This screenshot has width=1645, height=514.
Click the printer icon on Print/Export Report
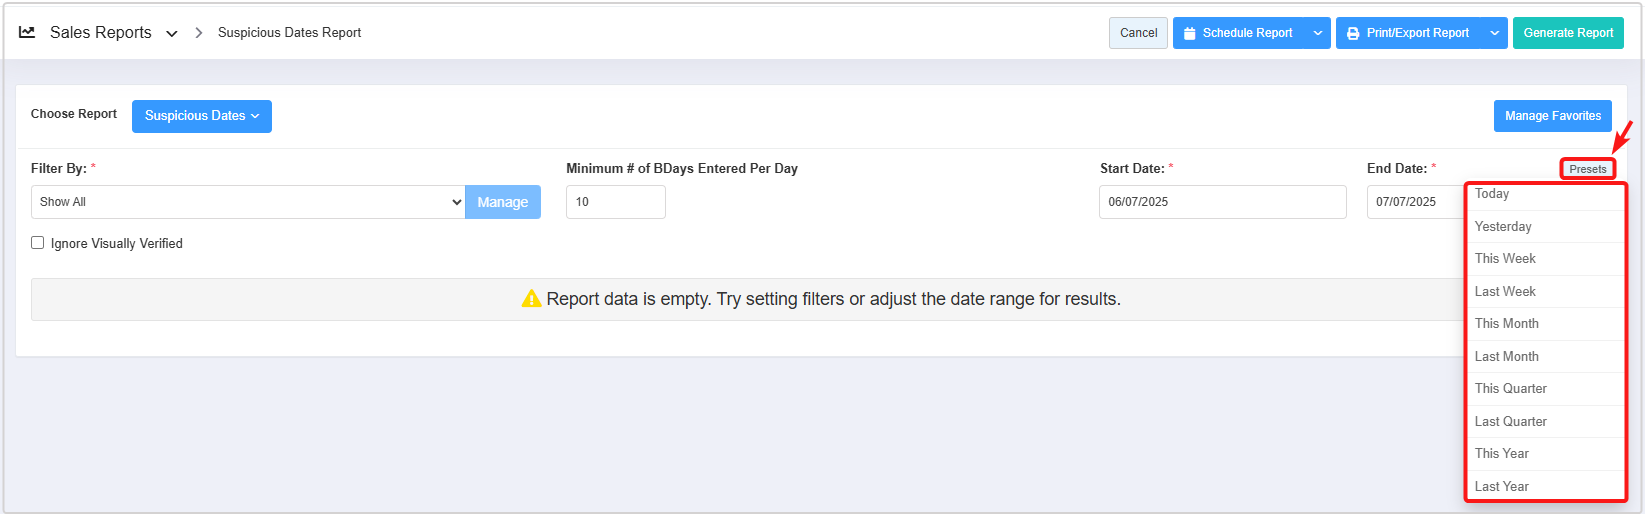tap(1353, 33)
